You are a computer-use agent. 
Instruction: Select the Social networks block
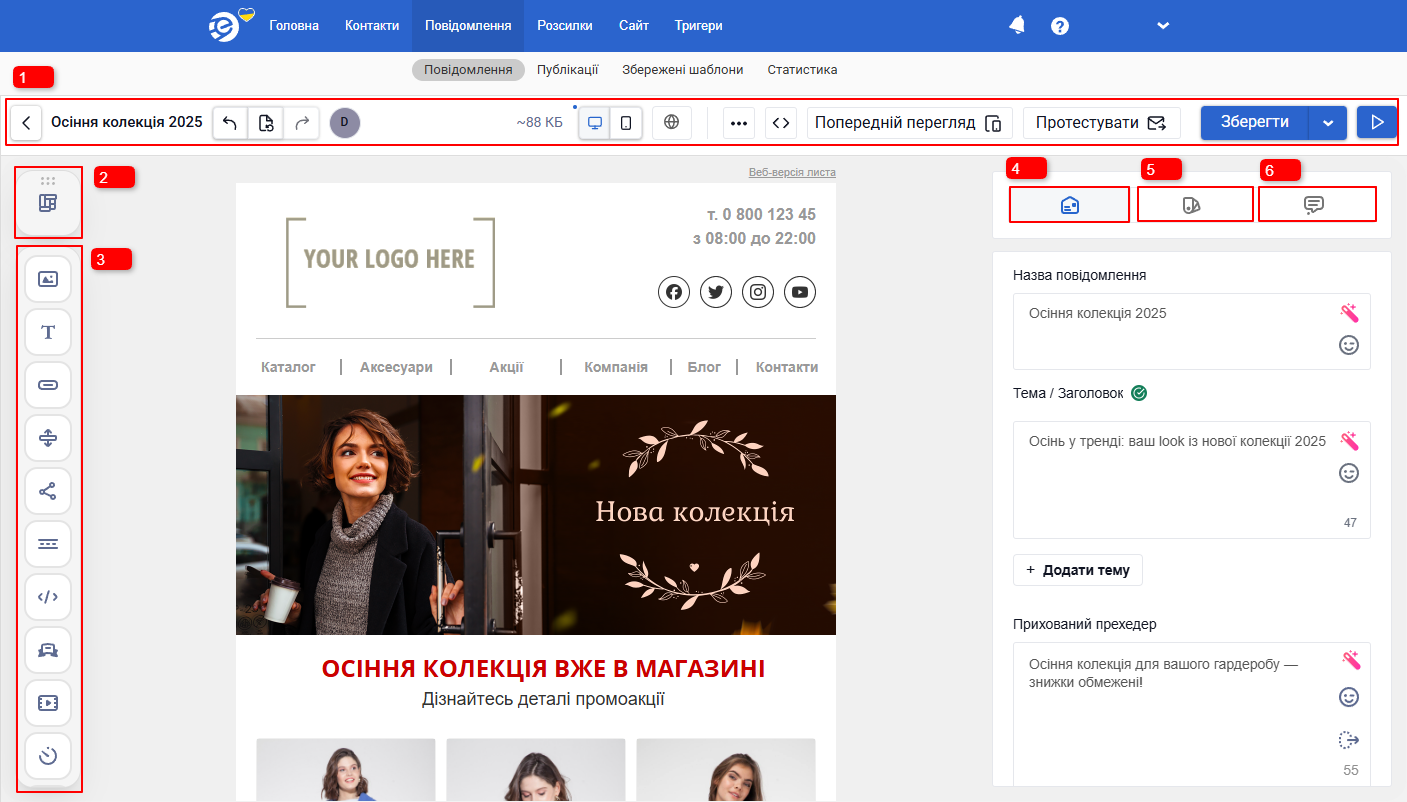pos(48,491)
